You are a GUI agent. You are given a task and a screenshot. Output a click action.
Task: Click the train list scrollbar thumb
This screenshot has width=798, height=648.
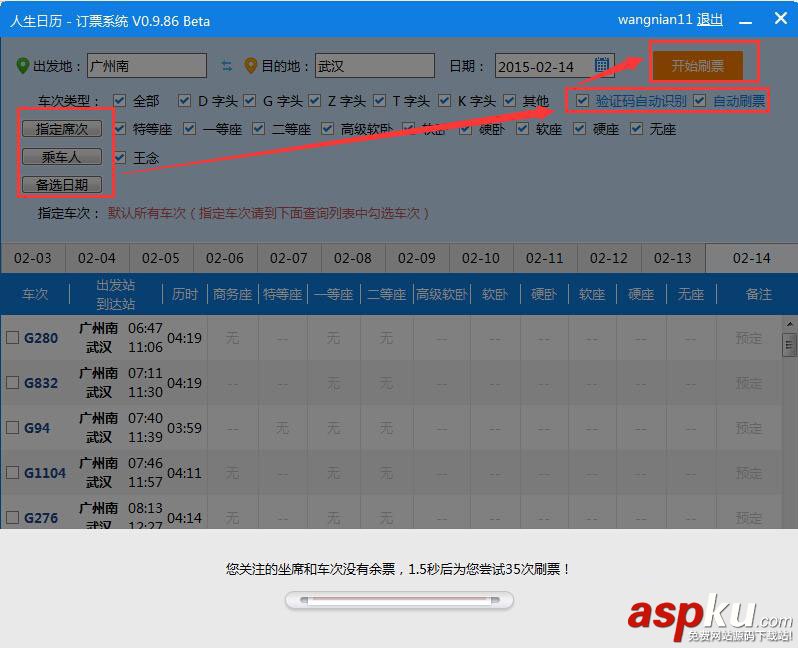[789, 345]
